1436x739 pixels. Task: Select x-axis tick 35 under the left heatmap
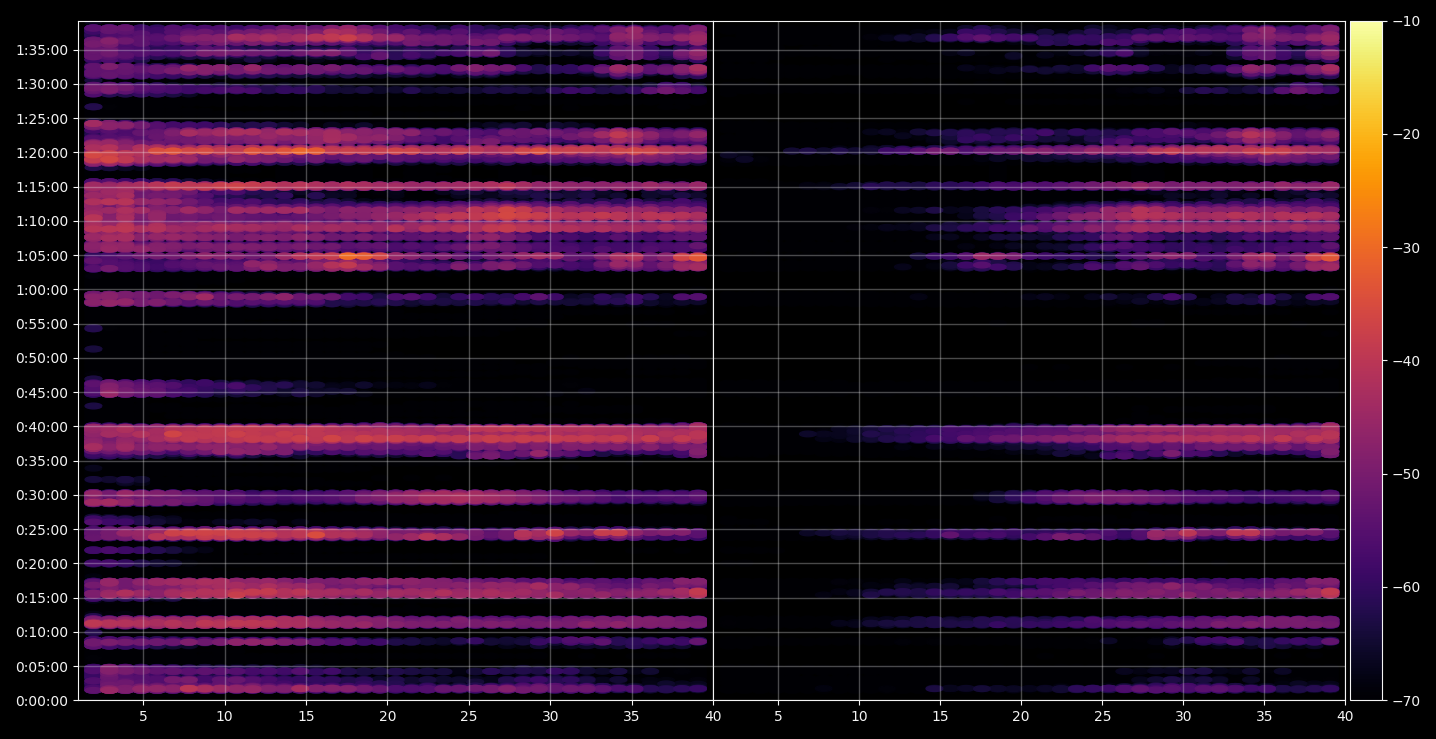coord(632,717)
